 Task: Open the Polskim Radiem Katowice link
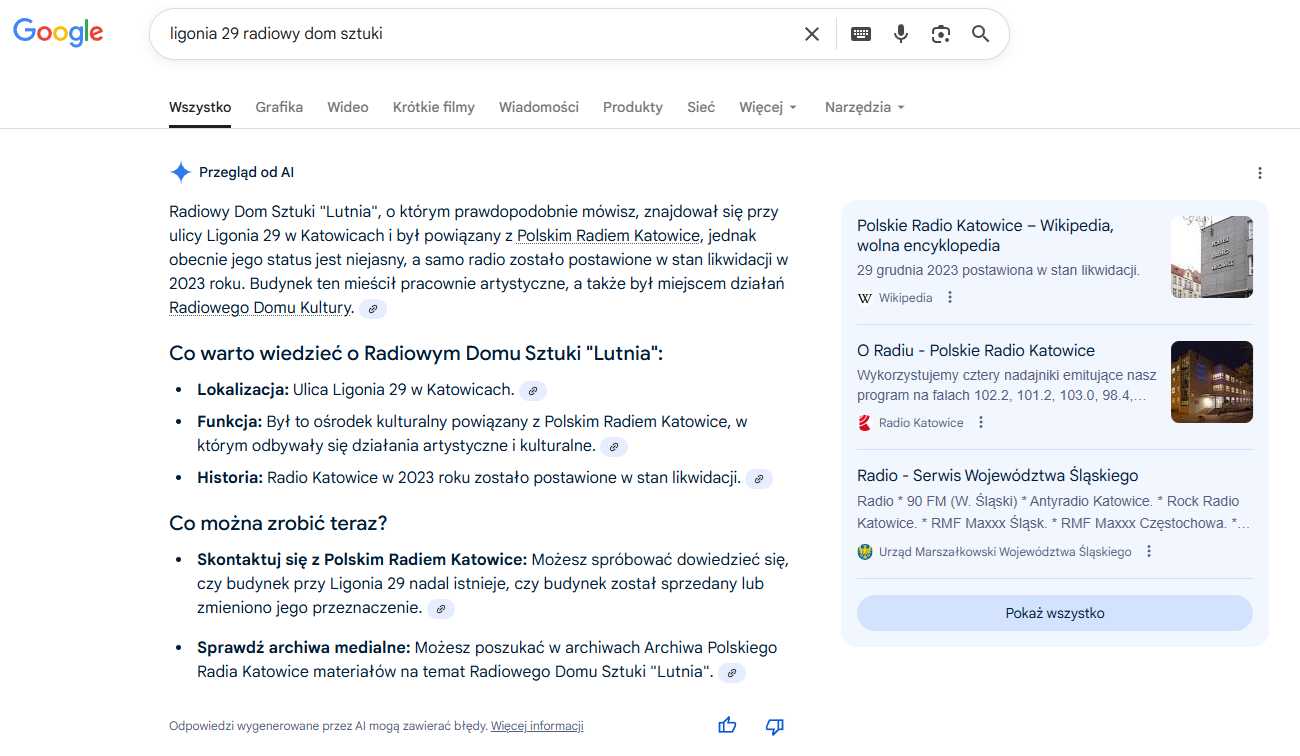[608, 236]
